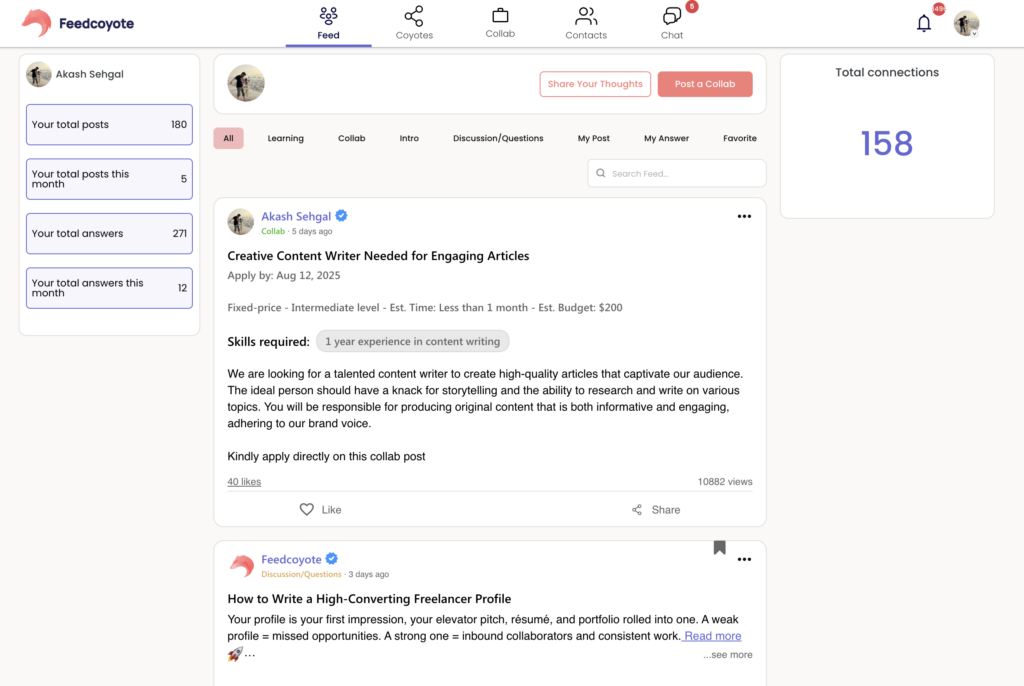Open Akash Sehgal post author name
Image resolution: width=1024 pixels, height=686 pixels.
[x=296, y=216]
